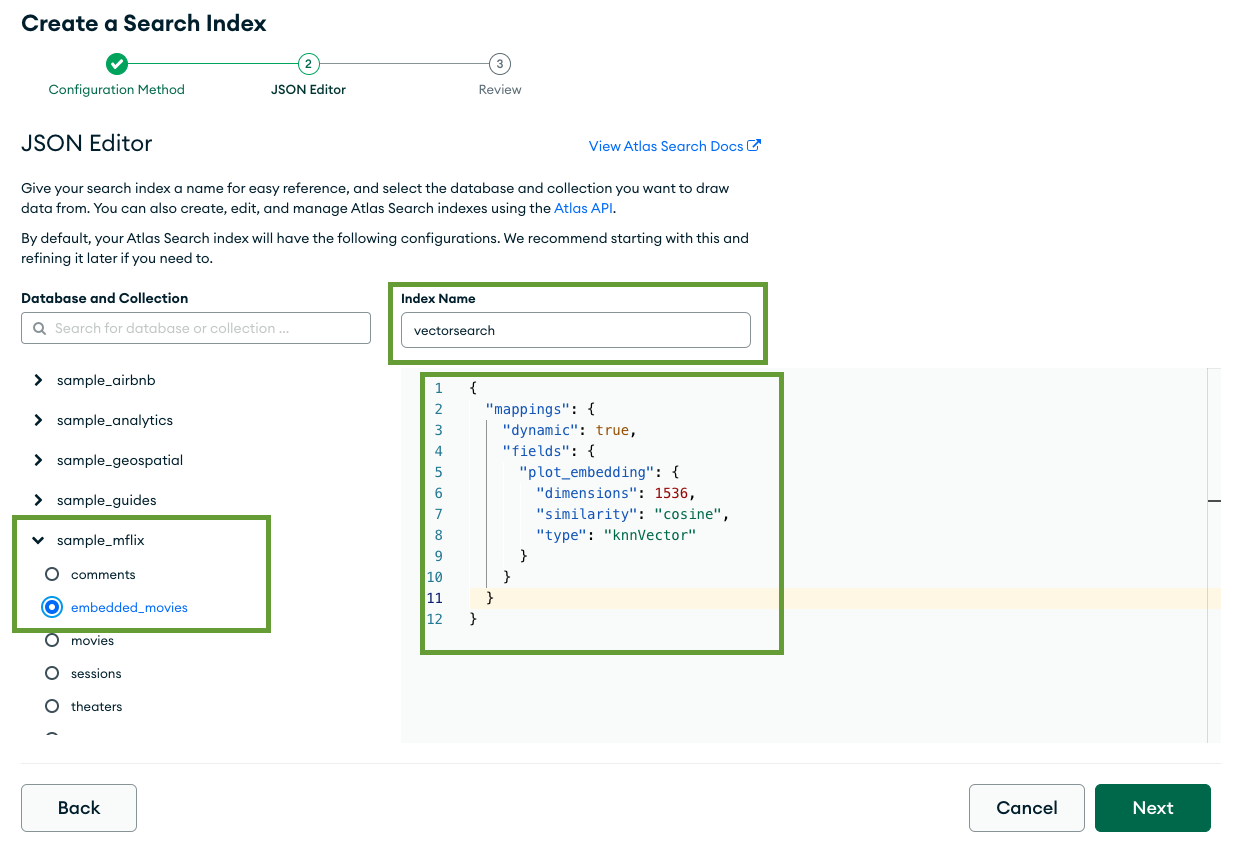This screenshot has height=864, width=1237.
Task: Click the "knnVector" type value
Action: (x=649, y=534)
